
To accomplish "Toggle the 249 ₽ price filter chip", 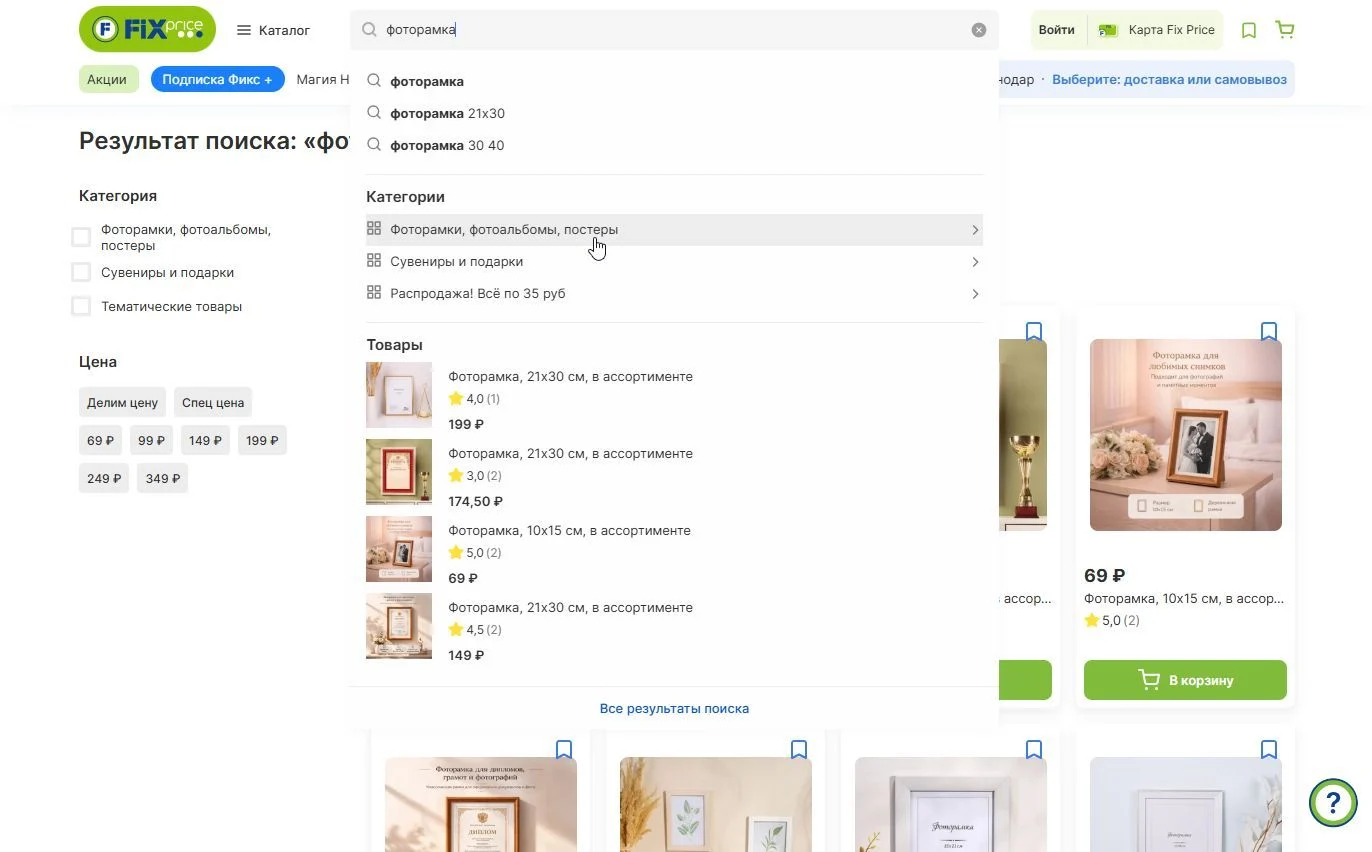I will pos(104,478).
